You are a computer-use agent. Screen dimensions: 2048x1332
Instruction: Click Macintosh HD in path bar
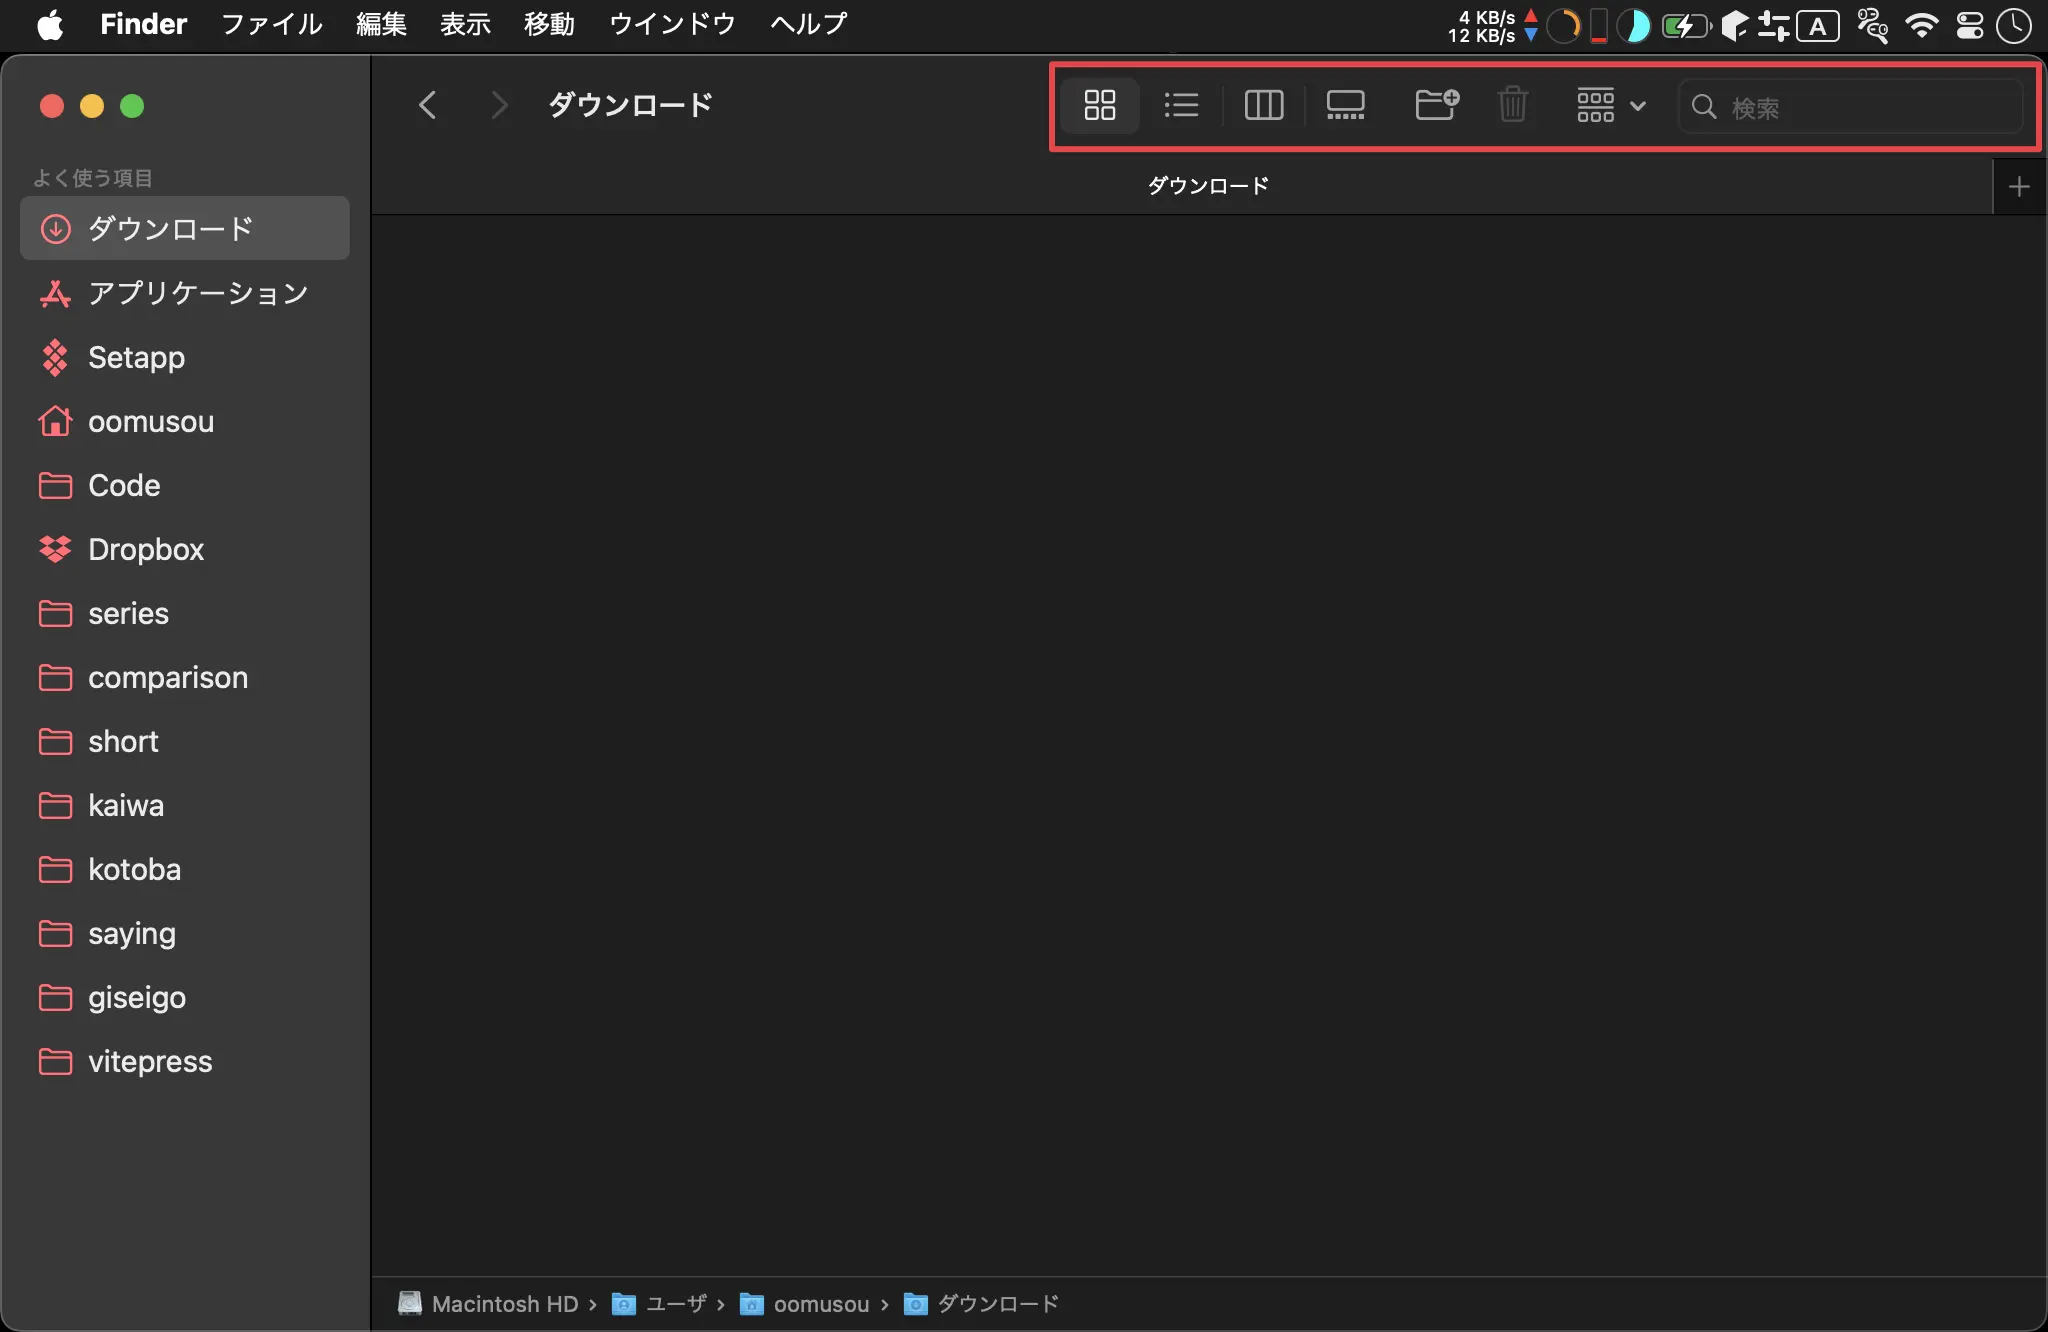(488, 1304)
